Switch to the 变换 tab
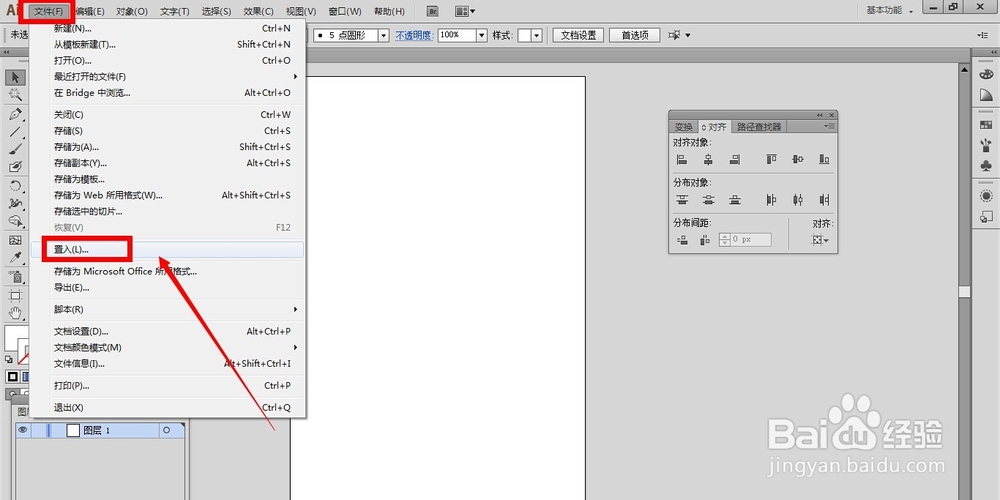 click(683, 127)
